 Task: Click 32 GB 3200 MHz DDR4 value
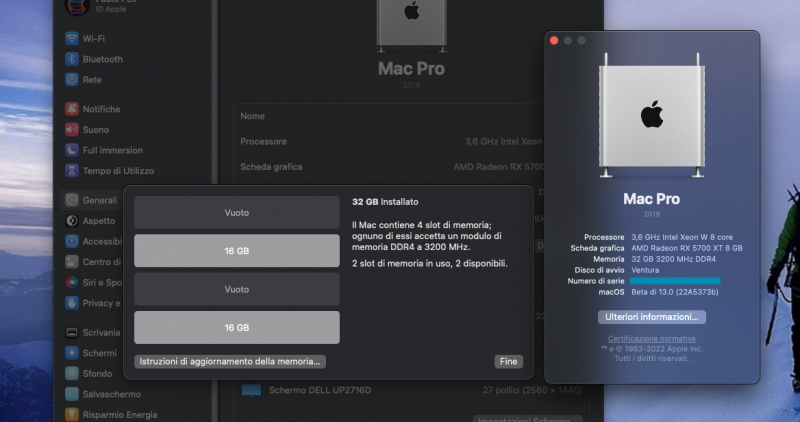click(673, 259)
